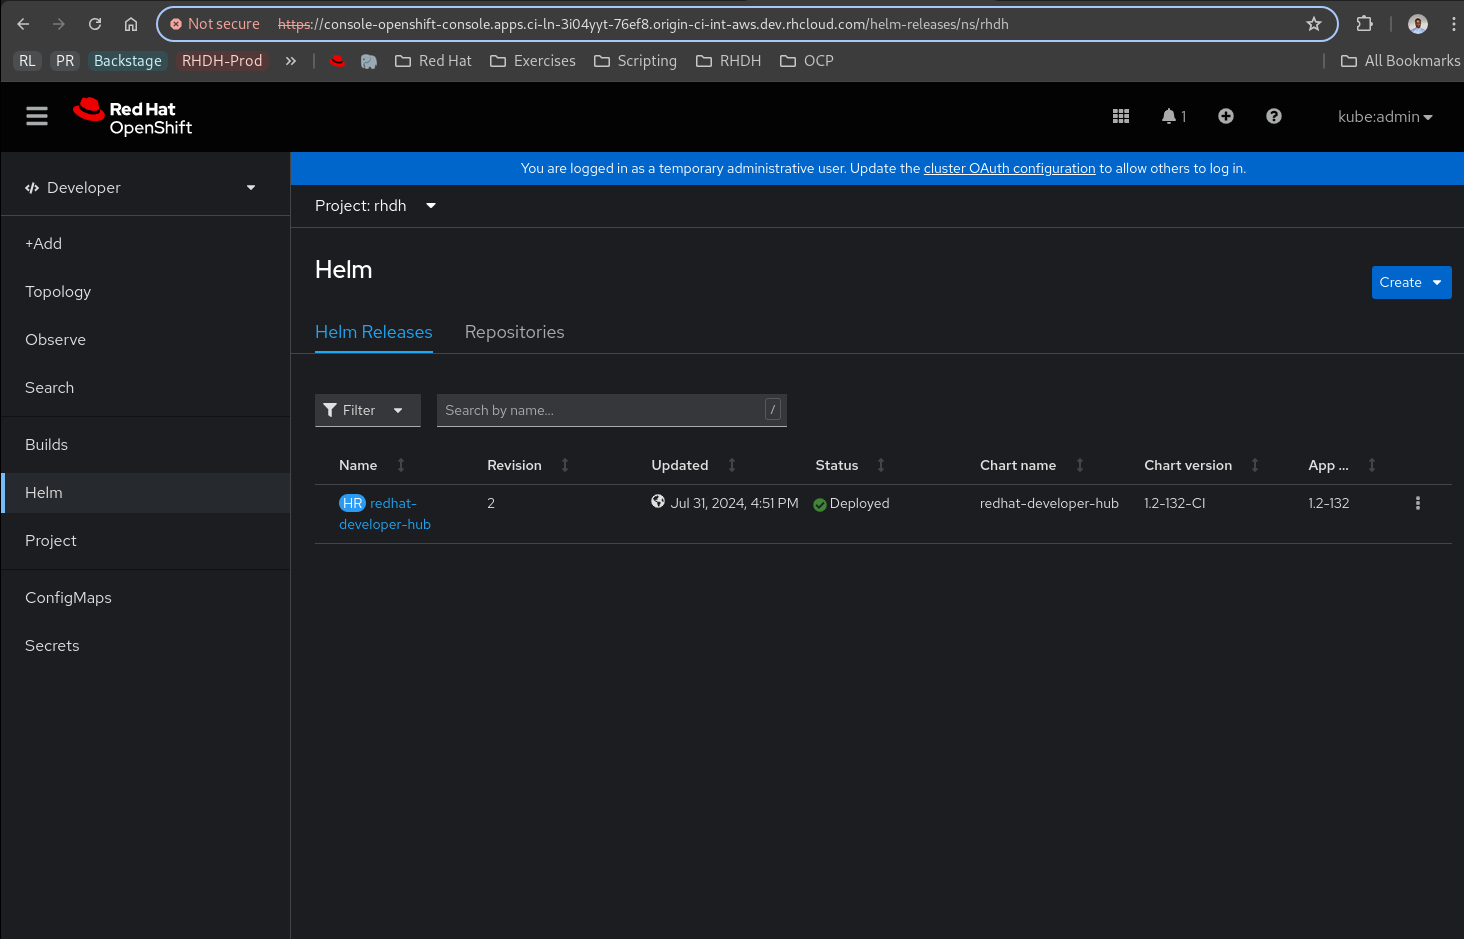
Task: Click the chart version 1.2-132-CI cell
Action: 1175,504
